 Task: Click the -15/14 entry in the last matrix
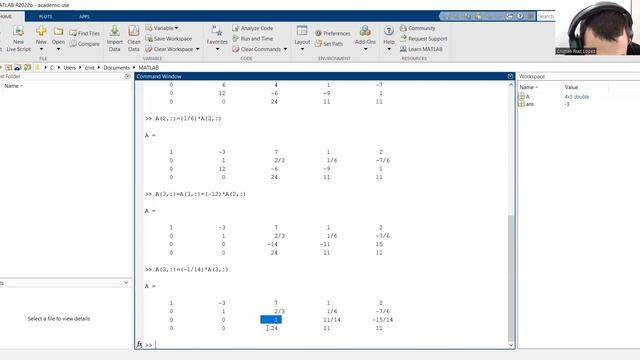click(x=382, y=320)
